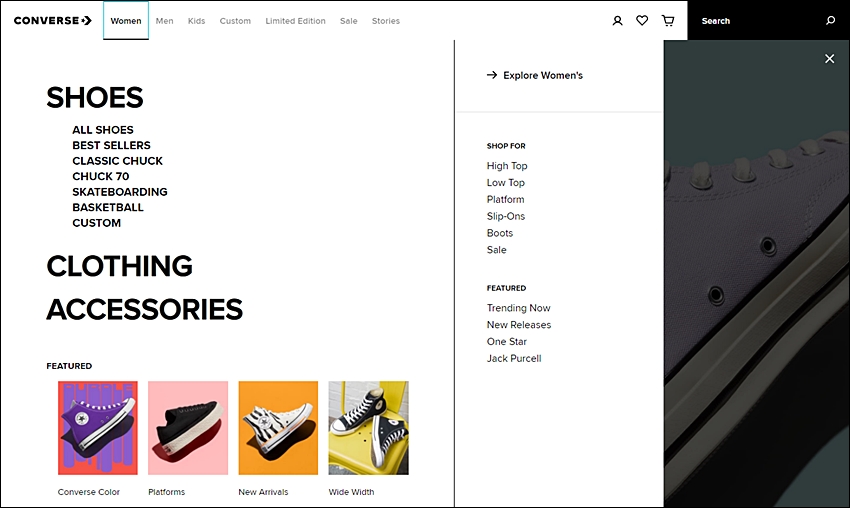The width and height of the screenshot is (850, 508).
Task: Click the search magnifier icon
Action: 830,21
